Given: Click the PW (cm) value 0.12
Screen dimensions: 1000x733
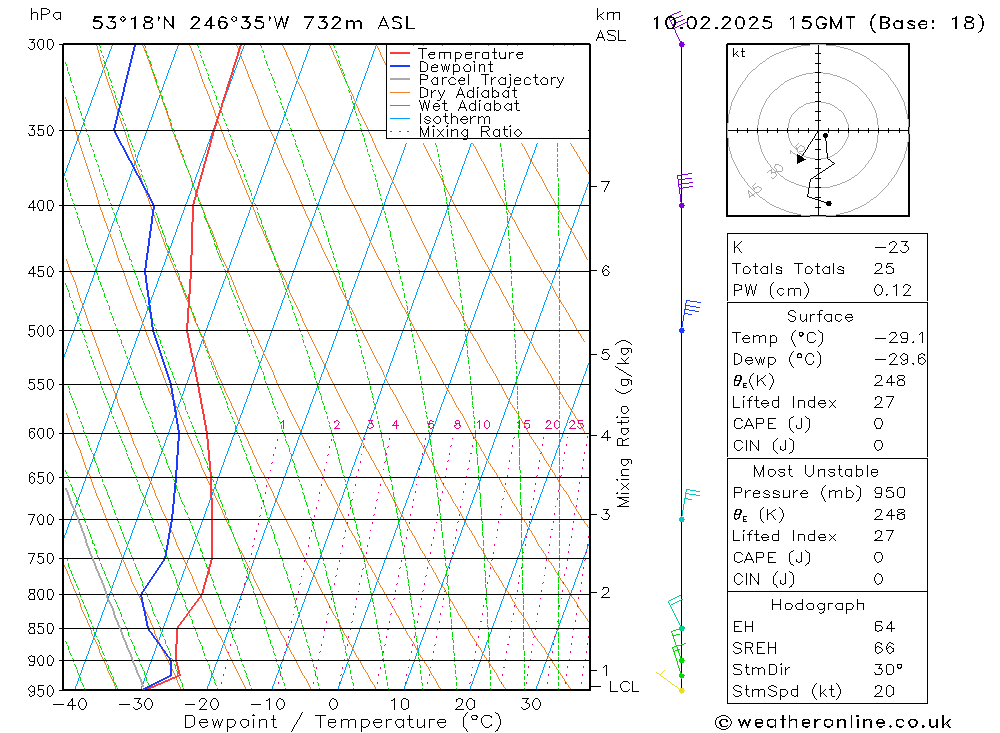Looking at the screenshot, I should (893, 290).
